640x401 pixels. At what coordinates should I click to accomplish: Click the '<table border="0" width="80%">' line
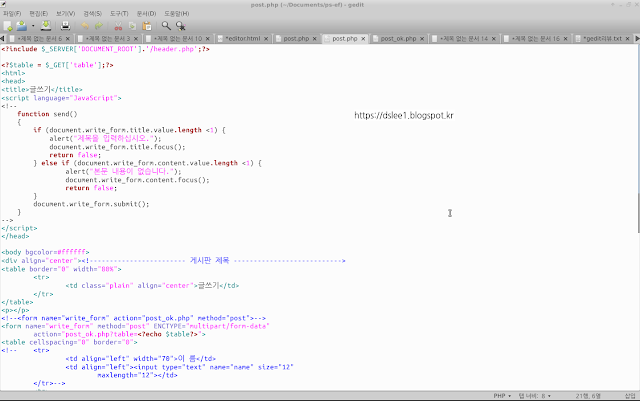pos(61,269)
